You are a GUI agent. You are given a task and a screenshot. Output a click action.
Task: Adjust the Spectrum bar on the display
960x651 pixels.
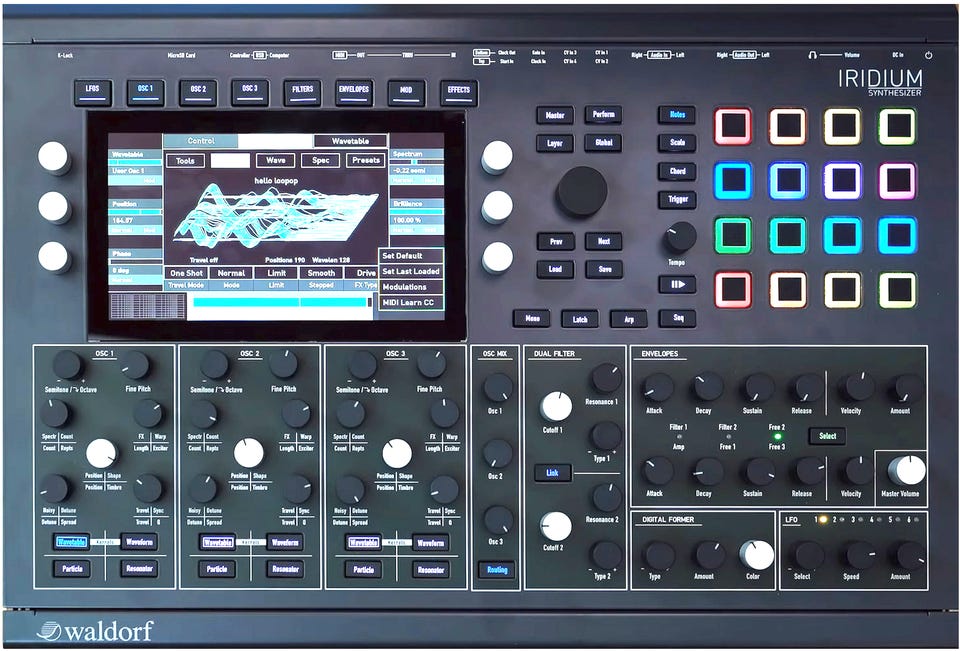click(x=416, y=162)
